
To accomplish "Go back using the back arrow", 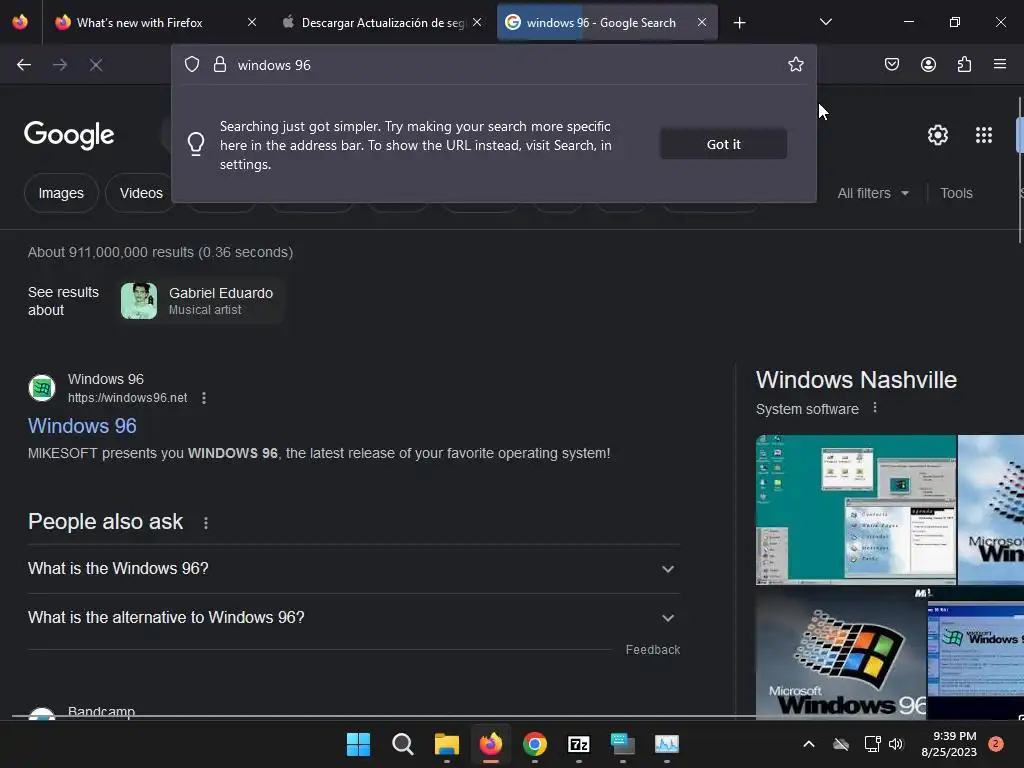I will [x=24, y=65].
